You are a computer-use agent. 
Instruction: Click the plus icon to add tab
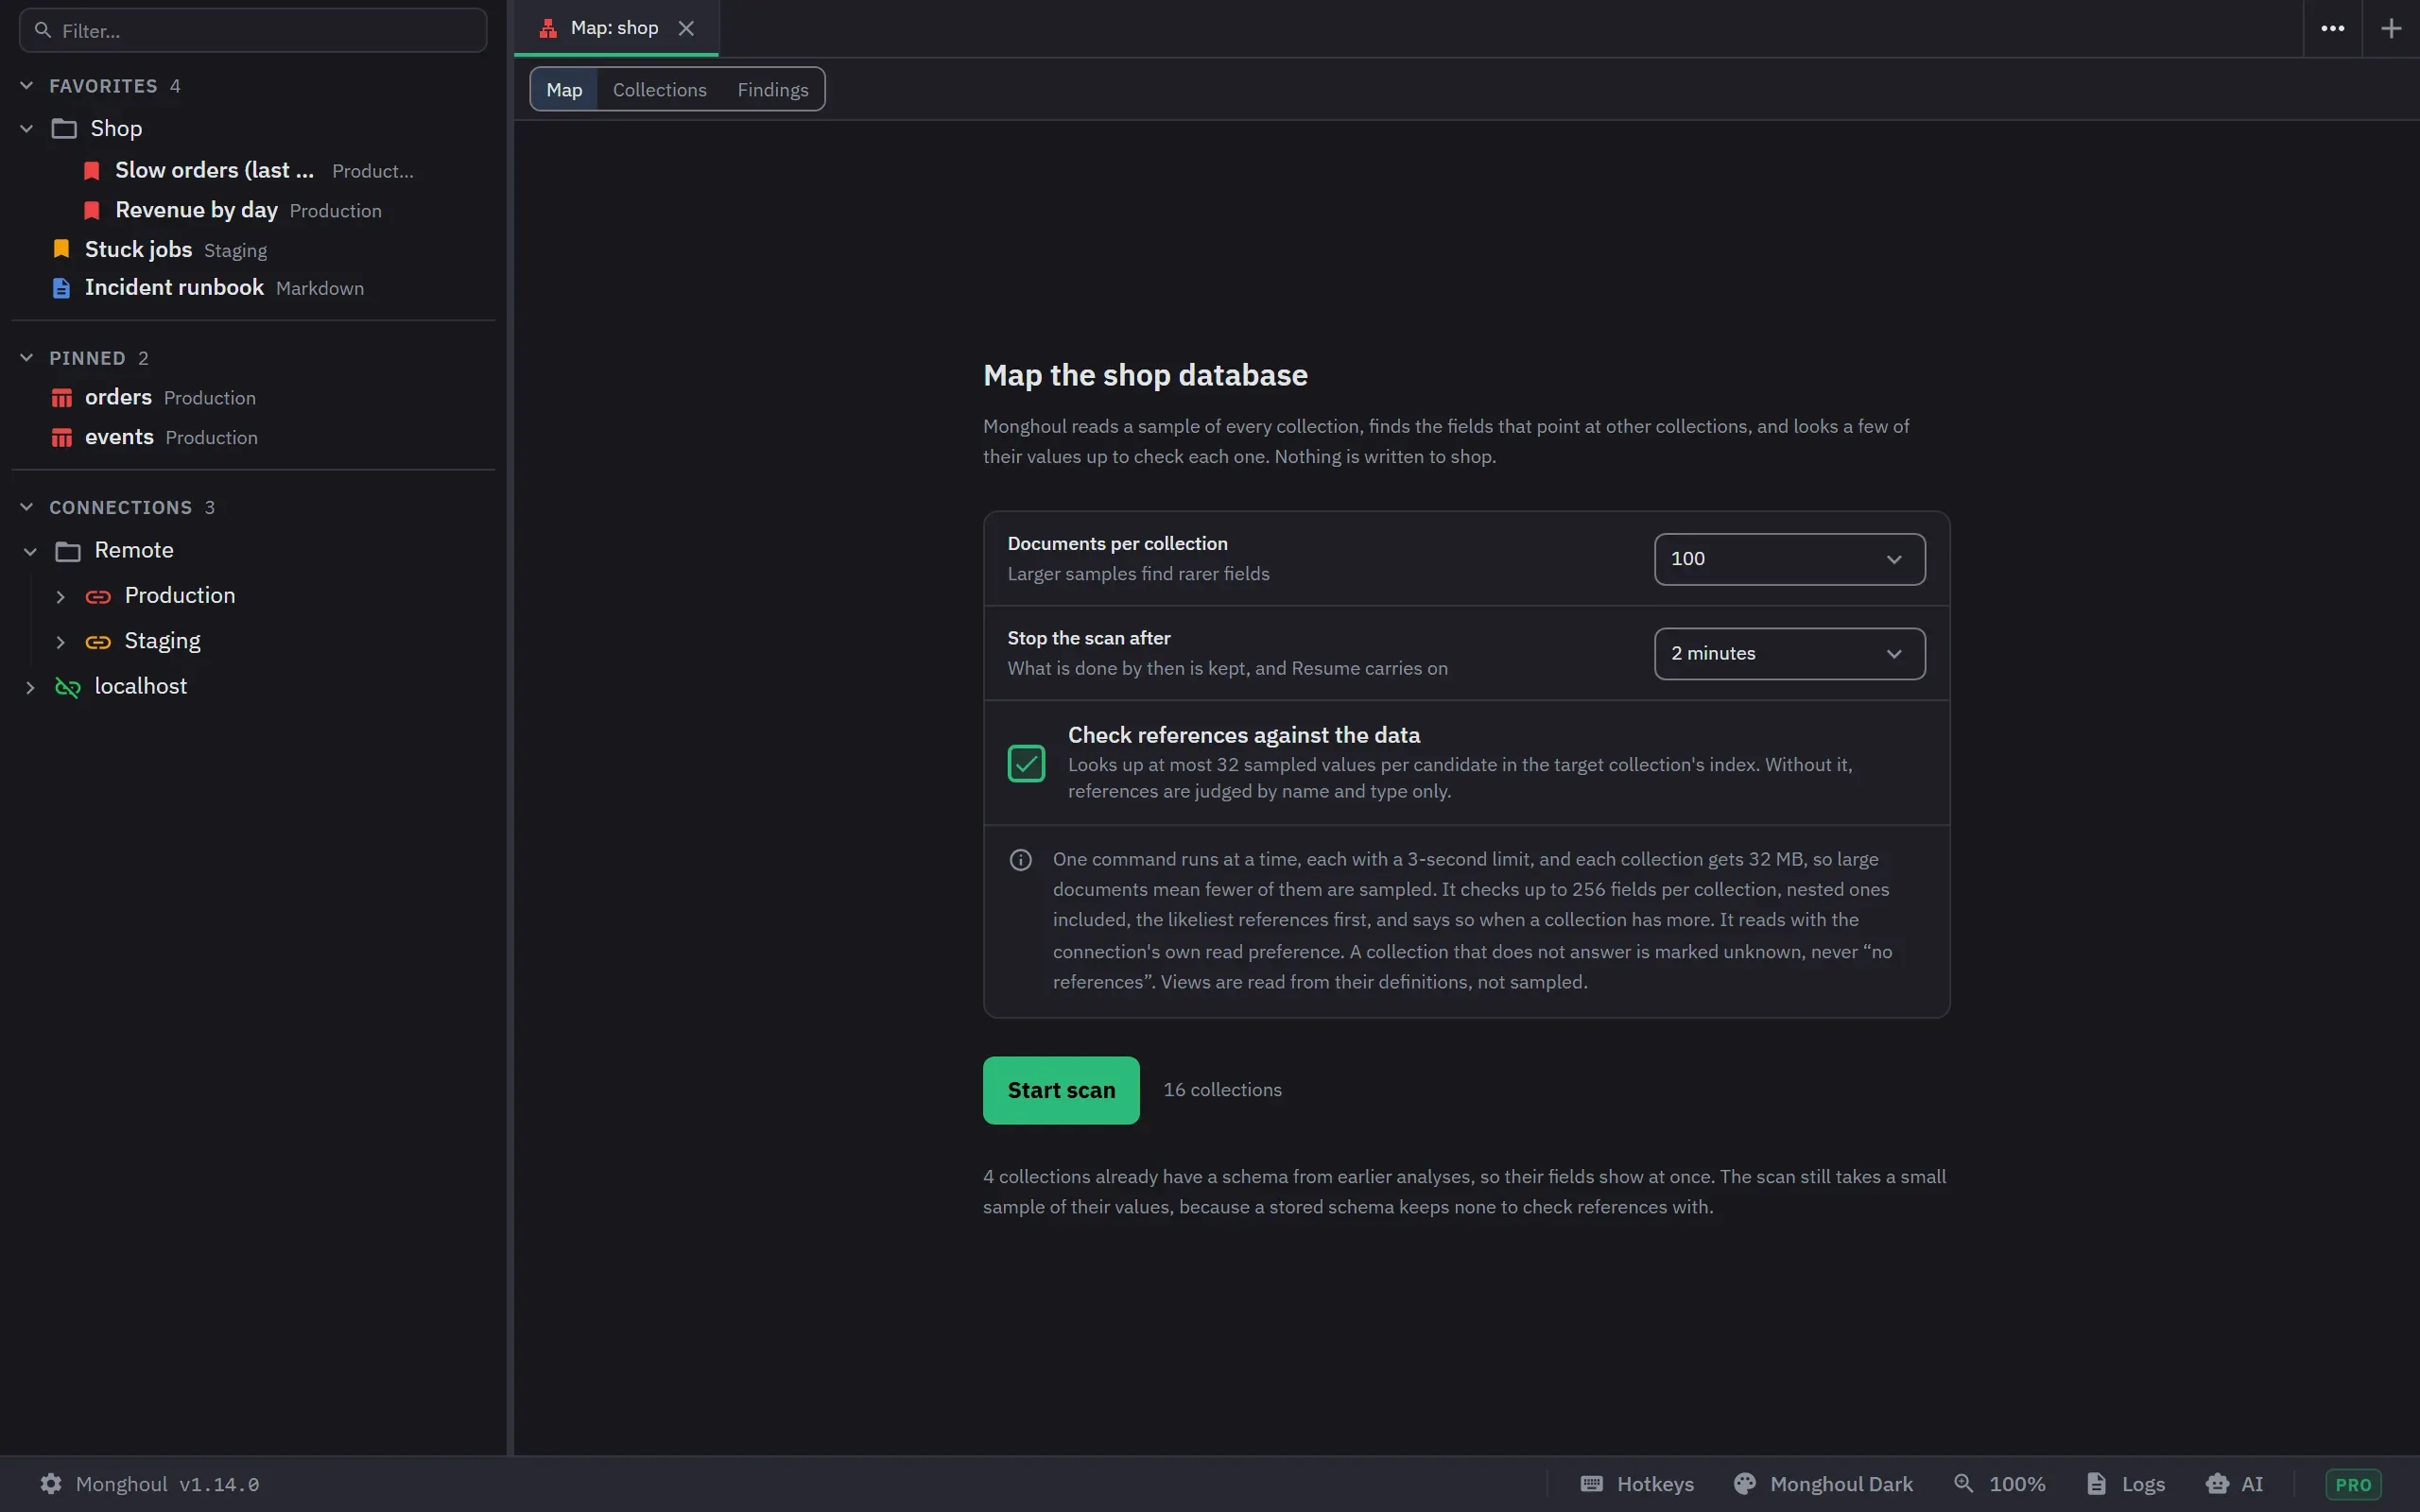point(2391,28)
